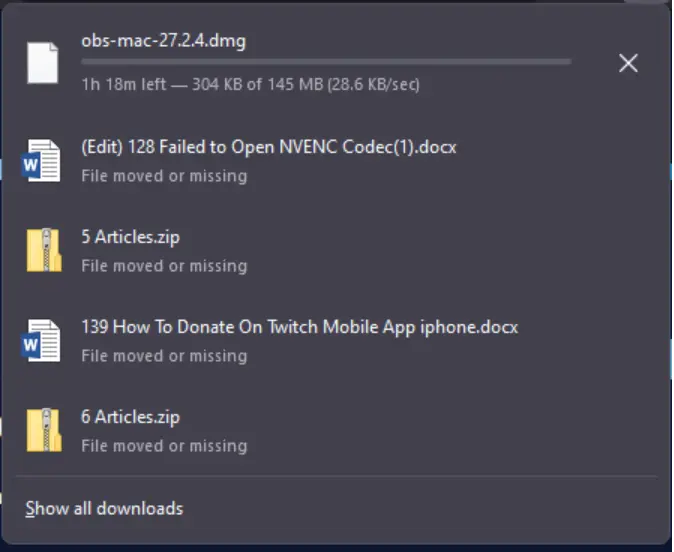The height and width of the screenshot is (552, 674).
Task: Click the download progress bar for obs-mac
Action: coord(326,62)
